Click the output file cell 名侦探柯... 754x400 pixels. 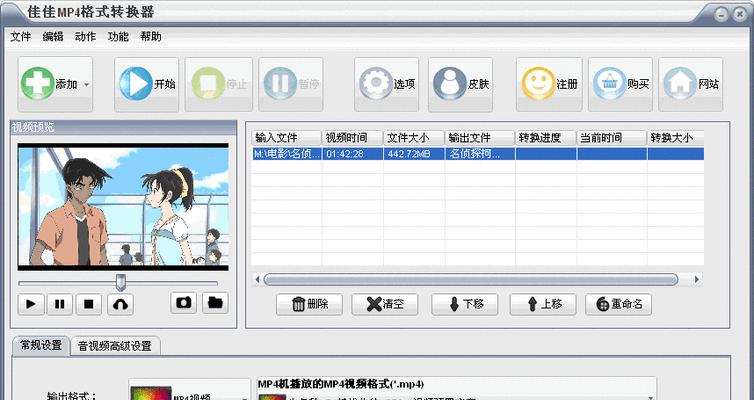pyautogui.click(x=480, y=154)
